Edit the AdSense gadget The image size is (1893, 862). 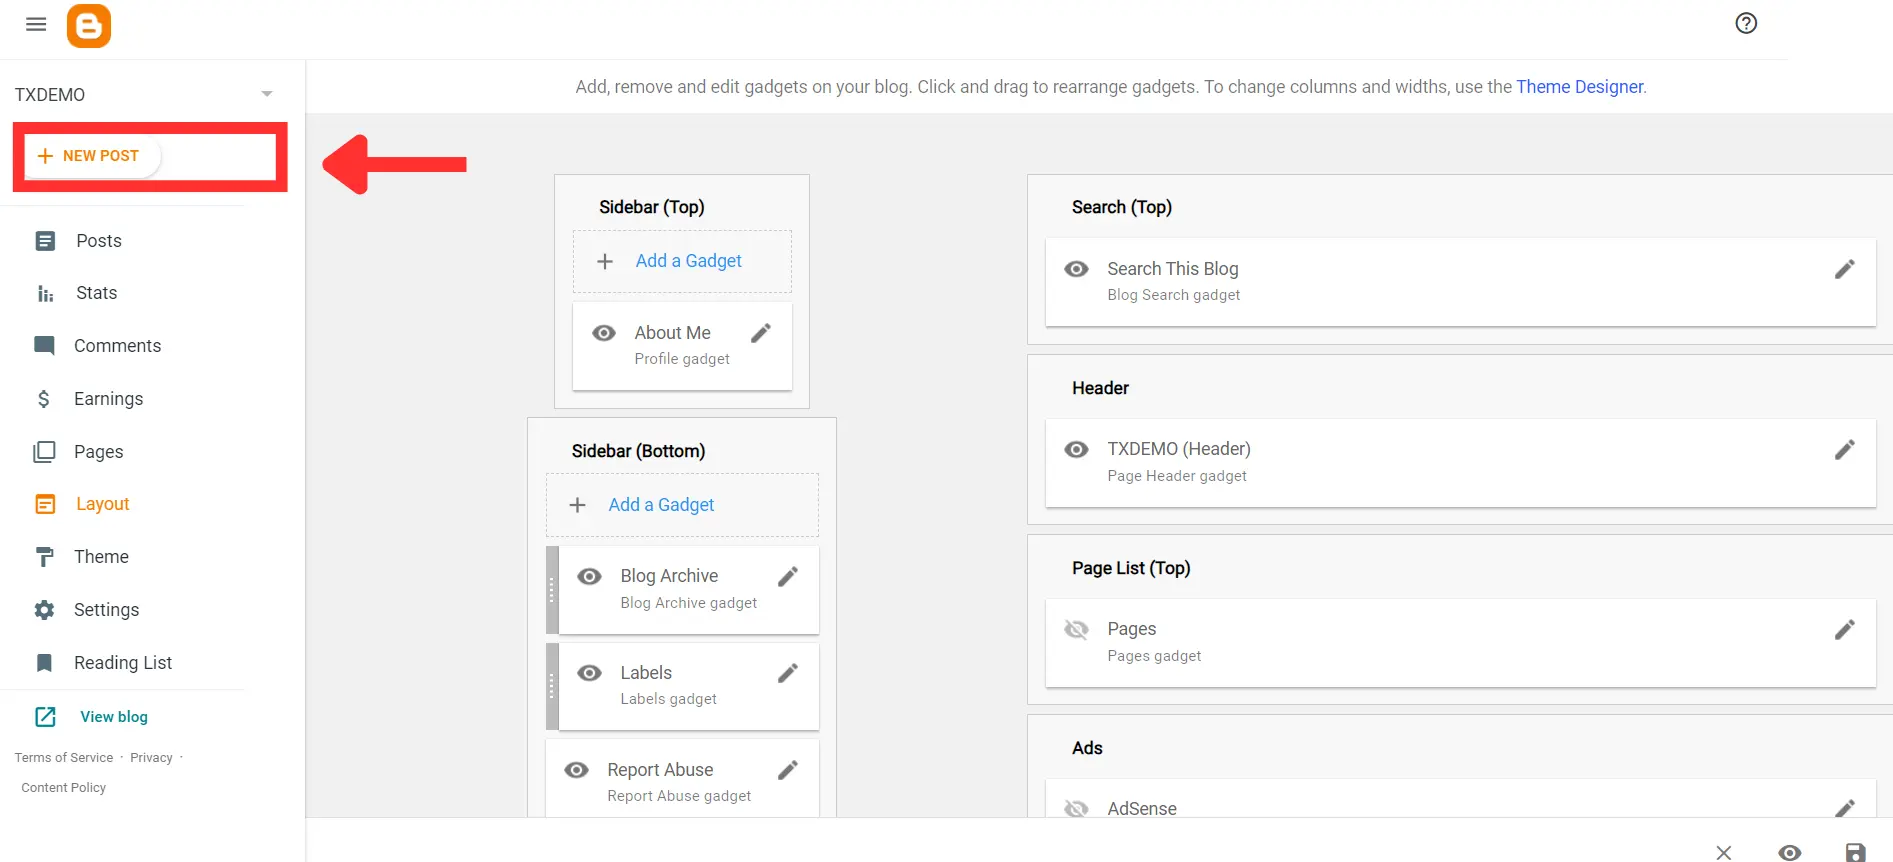(x=1845, y=808)
